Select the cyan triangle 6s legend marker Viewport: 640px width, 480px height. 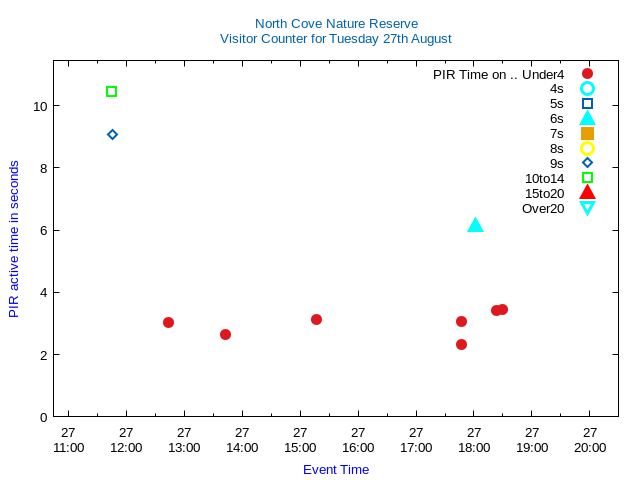click(x=587, y=118)
